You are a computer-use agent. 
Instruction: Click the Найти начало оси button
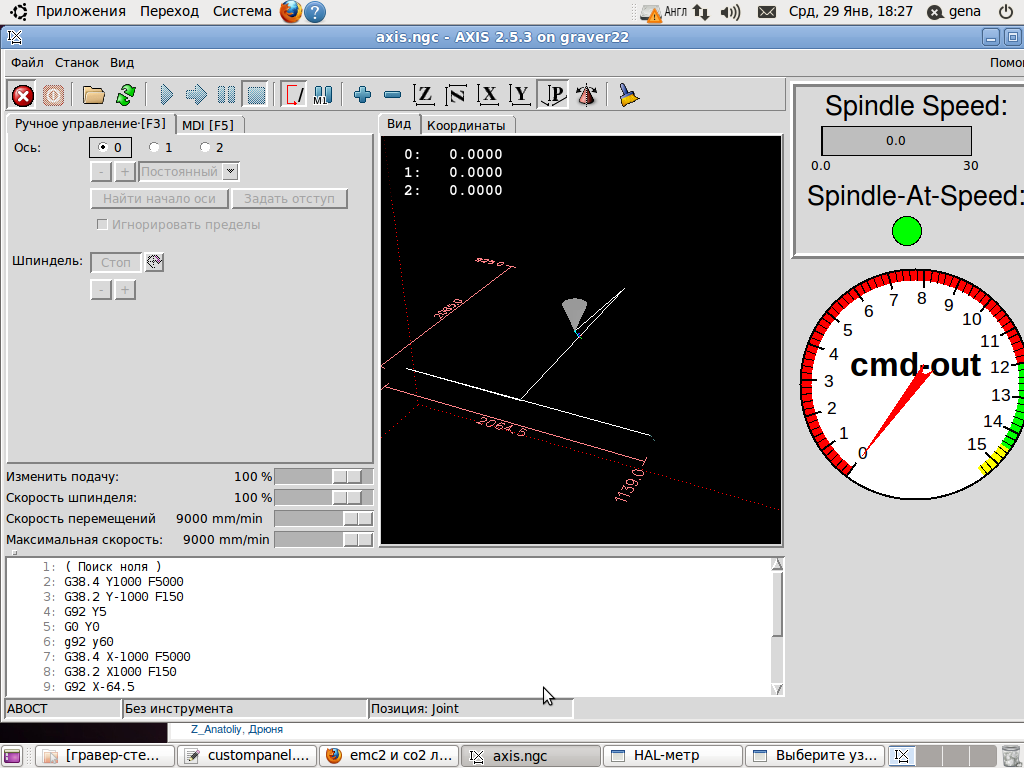coord(159,199)
